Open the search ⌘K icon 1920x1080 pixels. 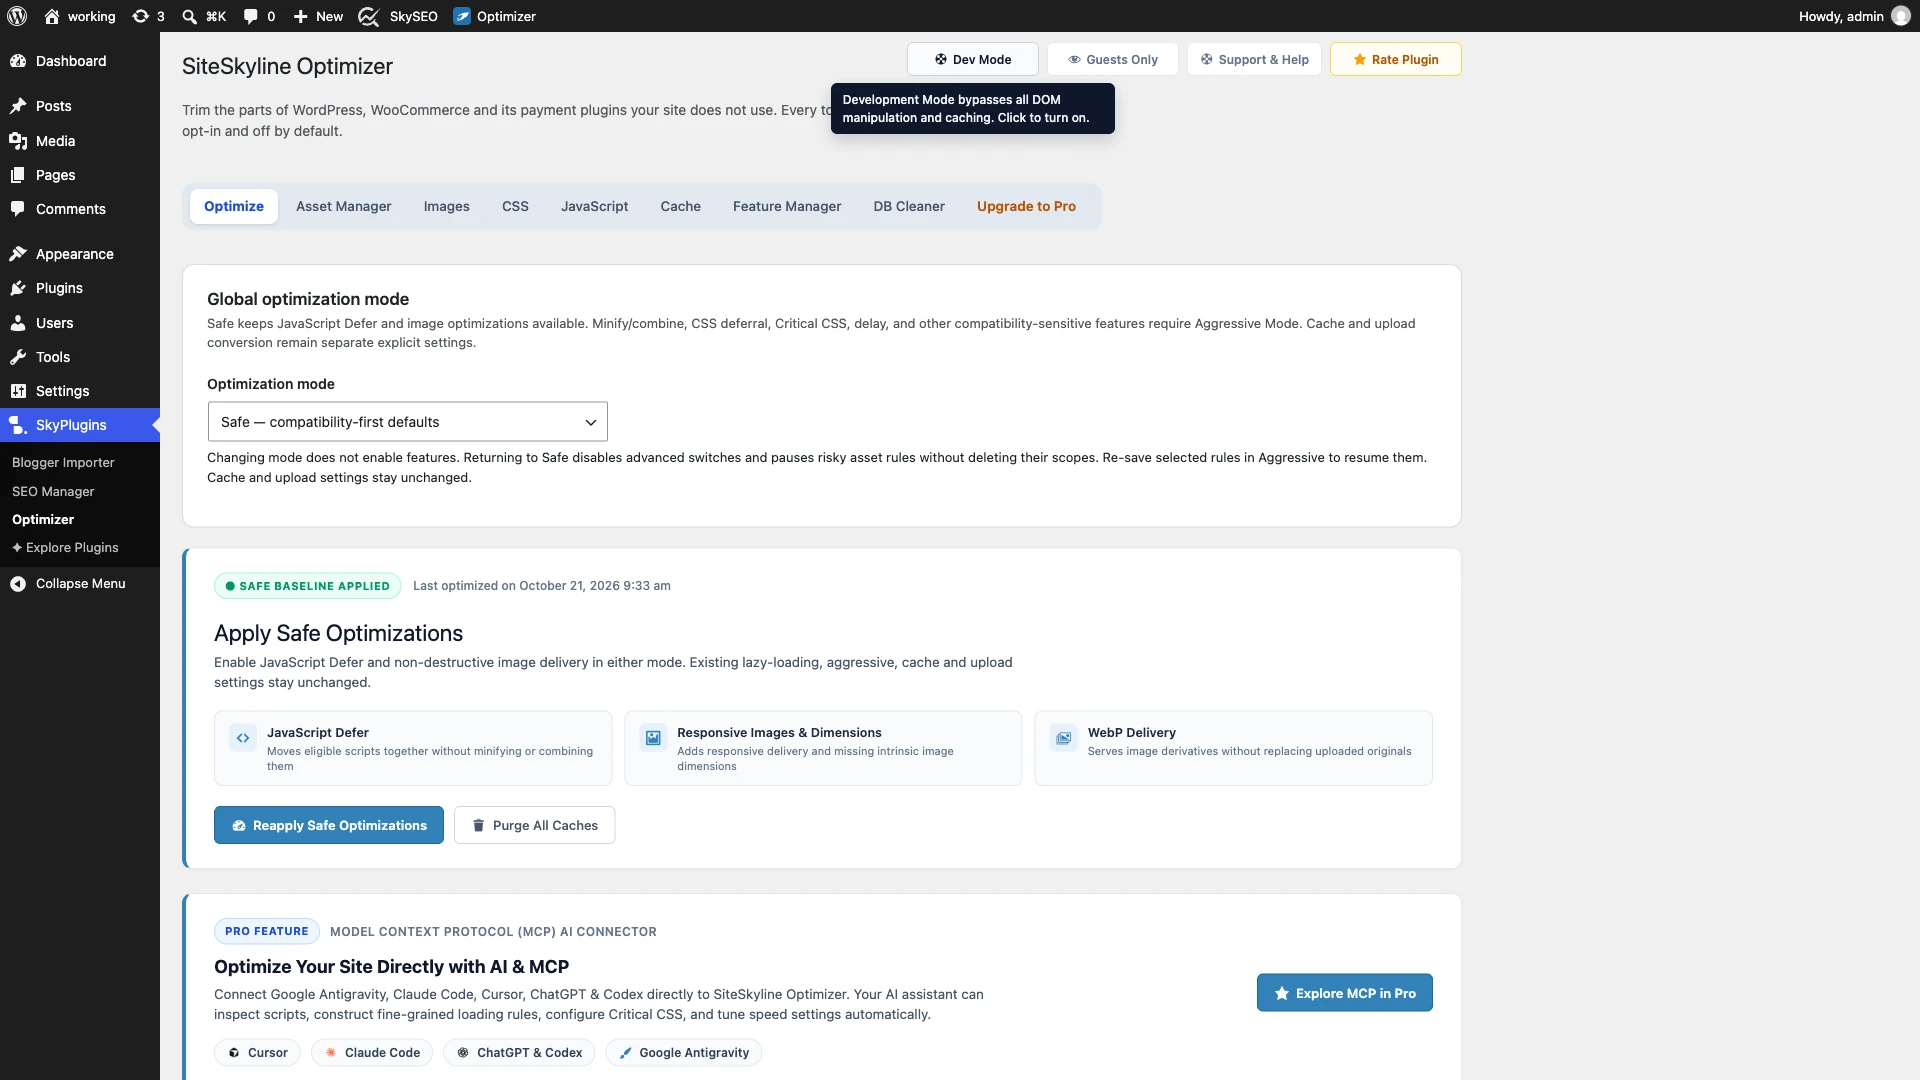(x=189, y=16)
